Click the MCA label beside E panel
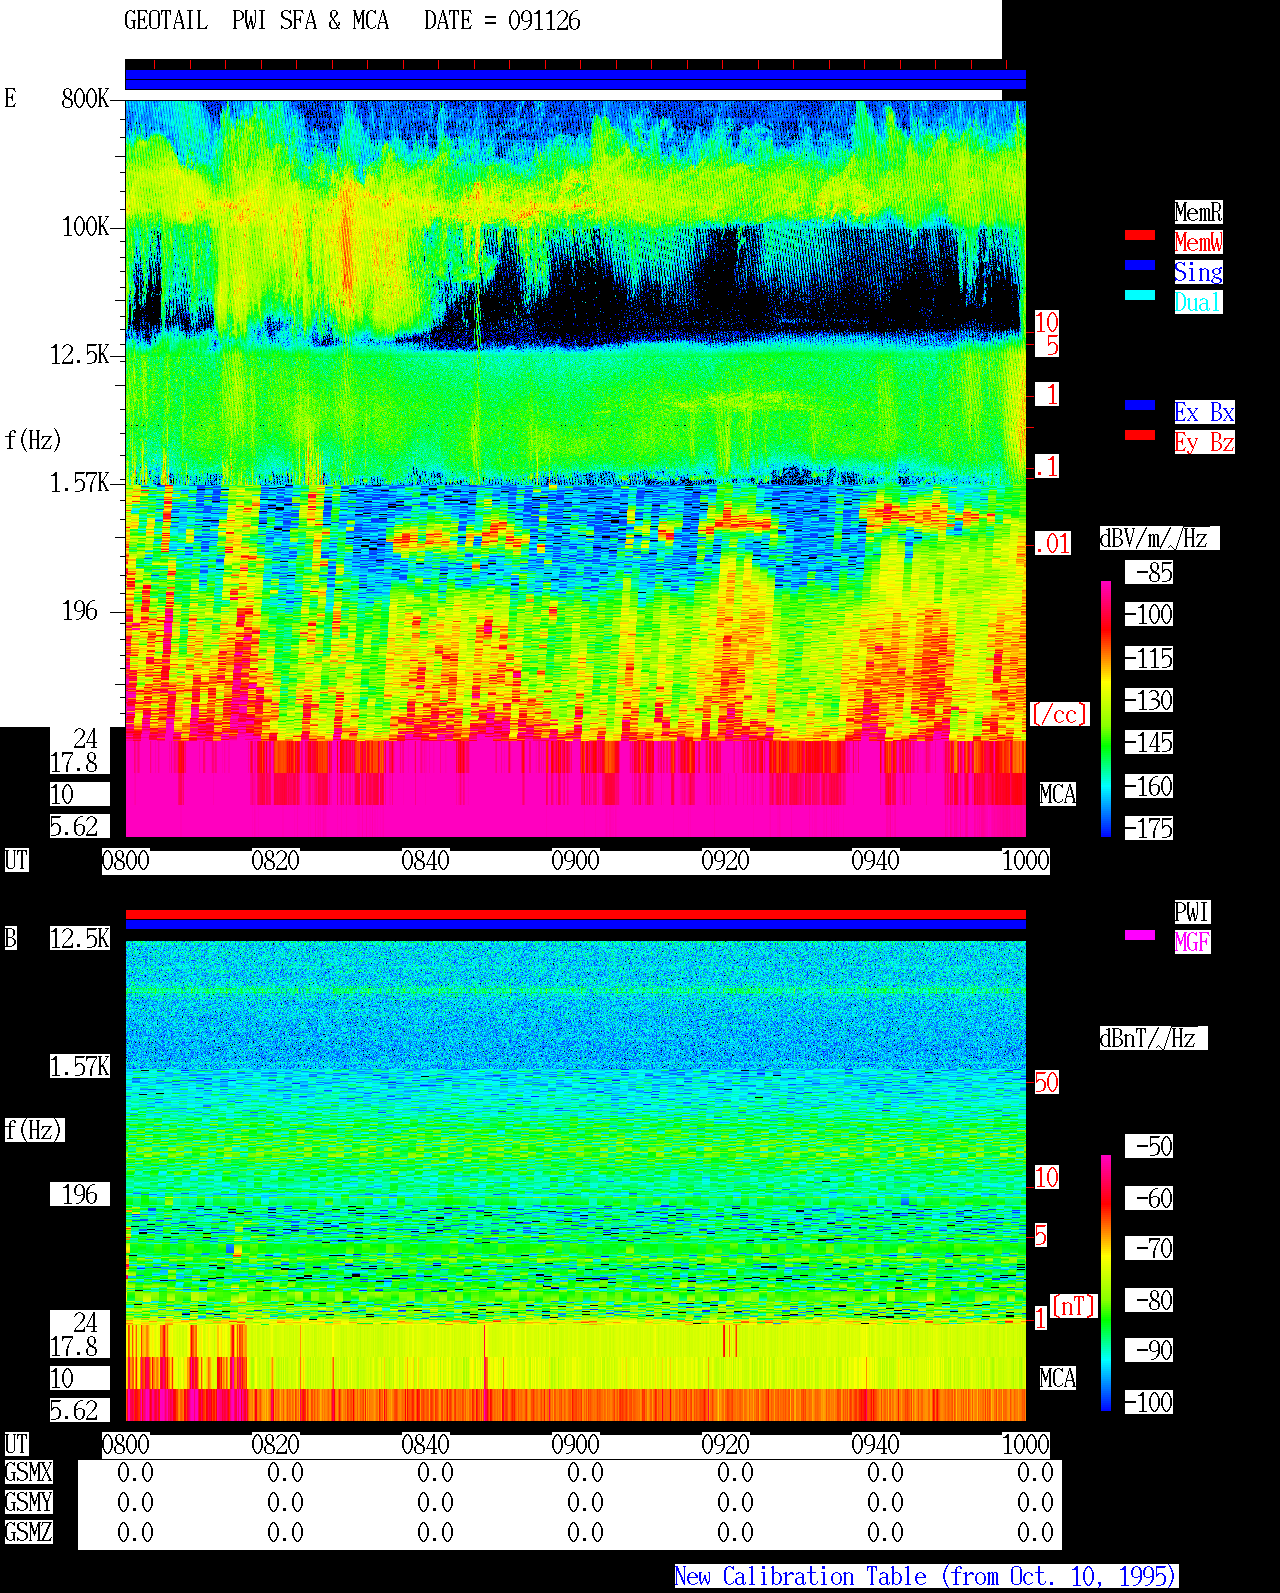 [x=1058, y=795]
